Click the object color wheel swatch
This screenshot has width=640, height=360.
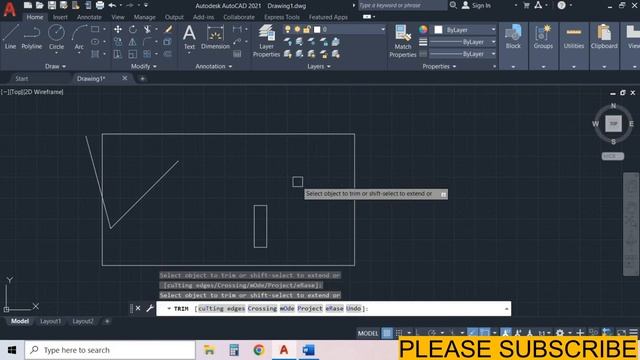click(423, 29)
